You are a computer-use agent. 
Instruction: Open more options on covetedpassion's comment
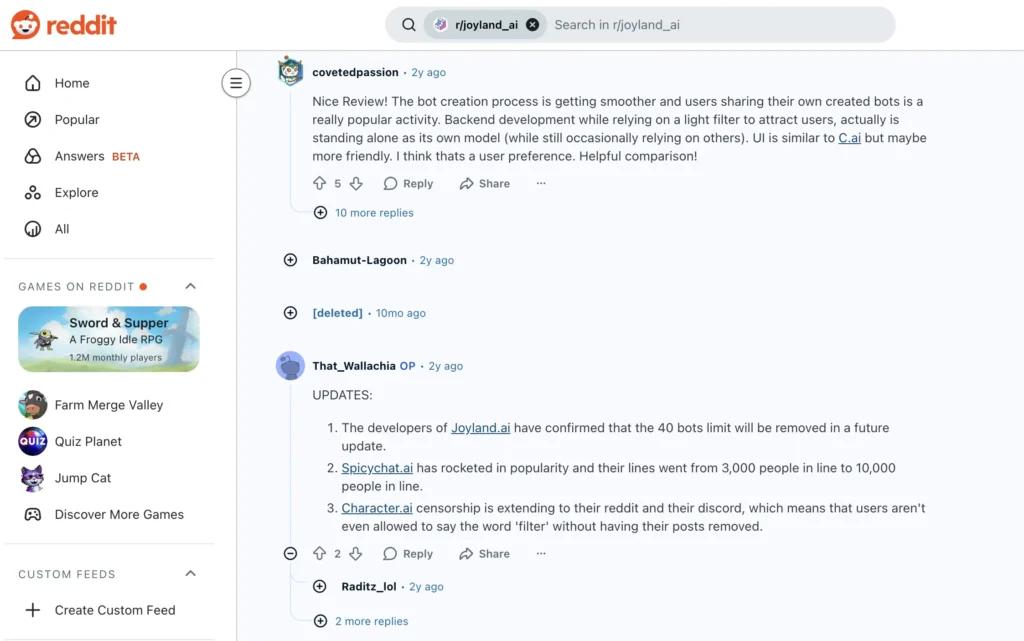click(541, 184)
